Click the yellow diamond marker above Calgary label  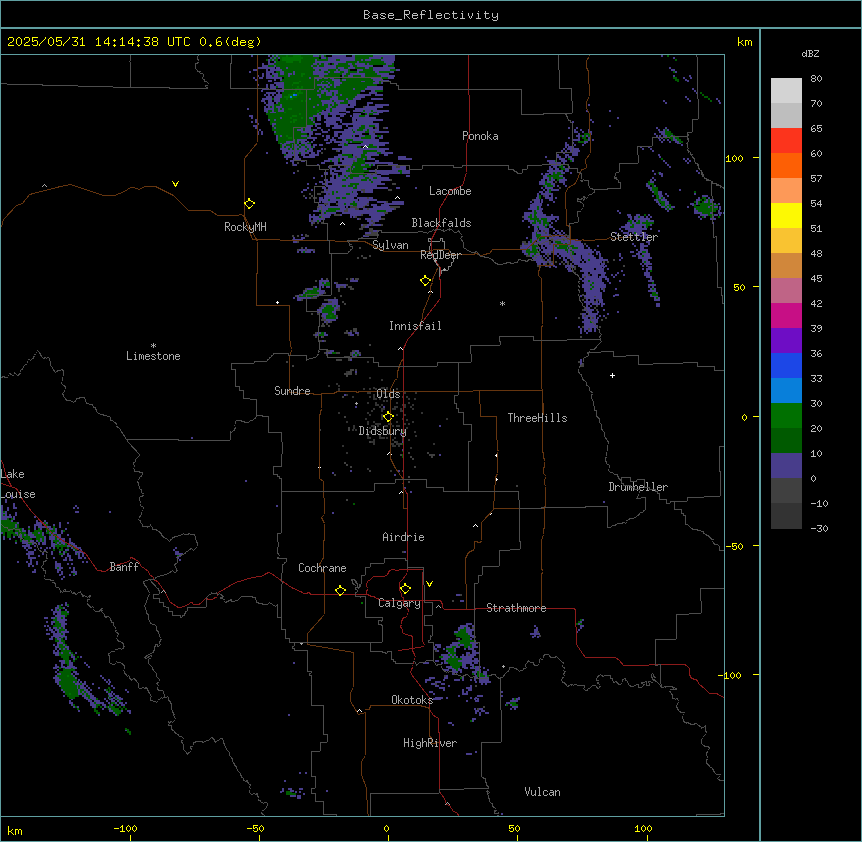tap(405, 589)
